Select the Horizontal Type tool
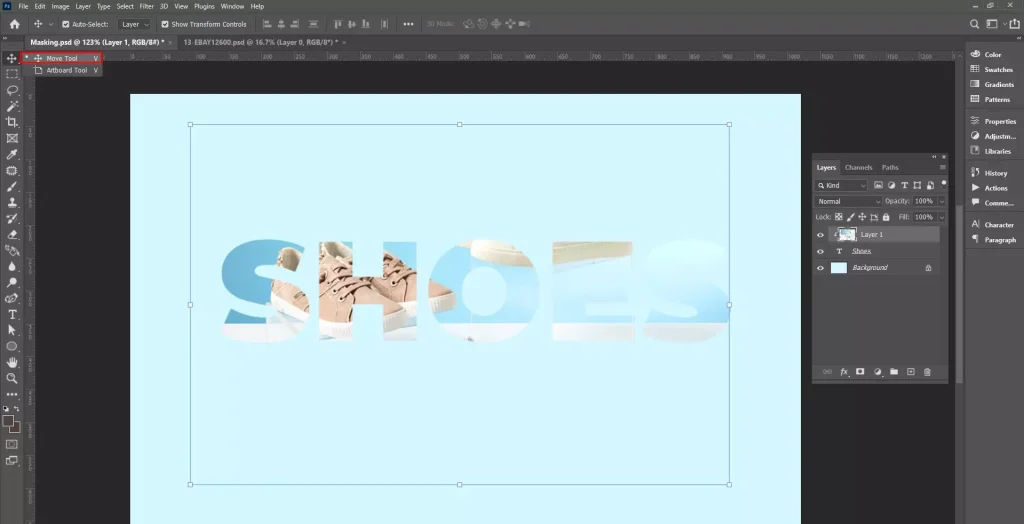 point(12,314)
